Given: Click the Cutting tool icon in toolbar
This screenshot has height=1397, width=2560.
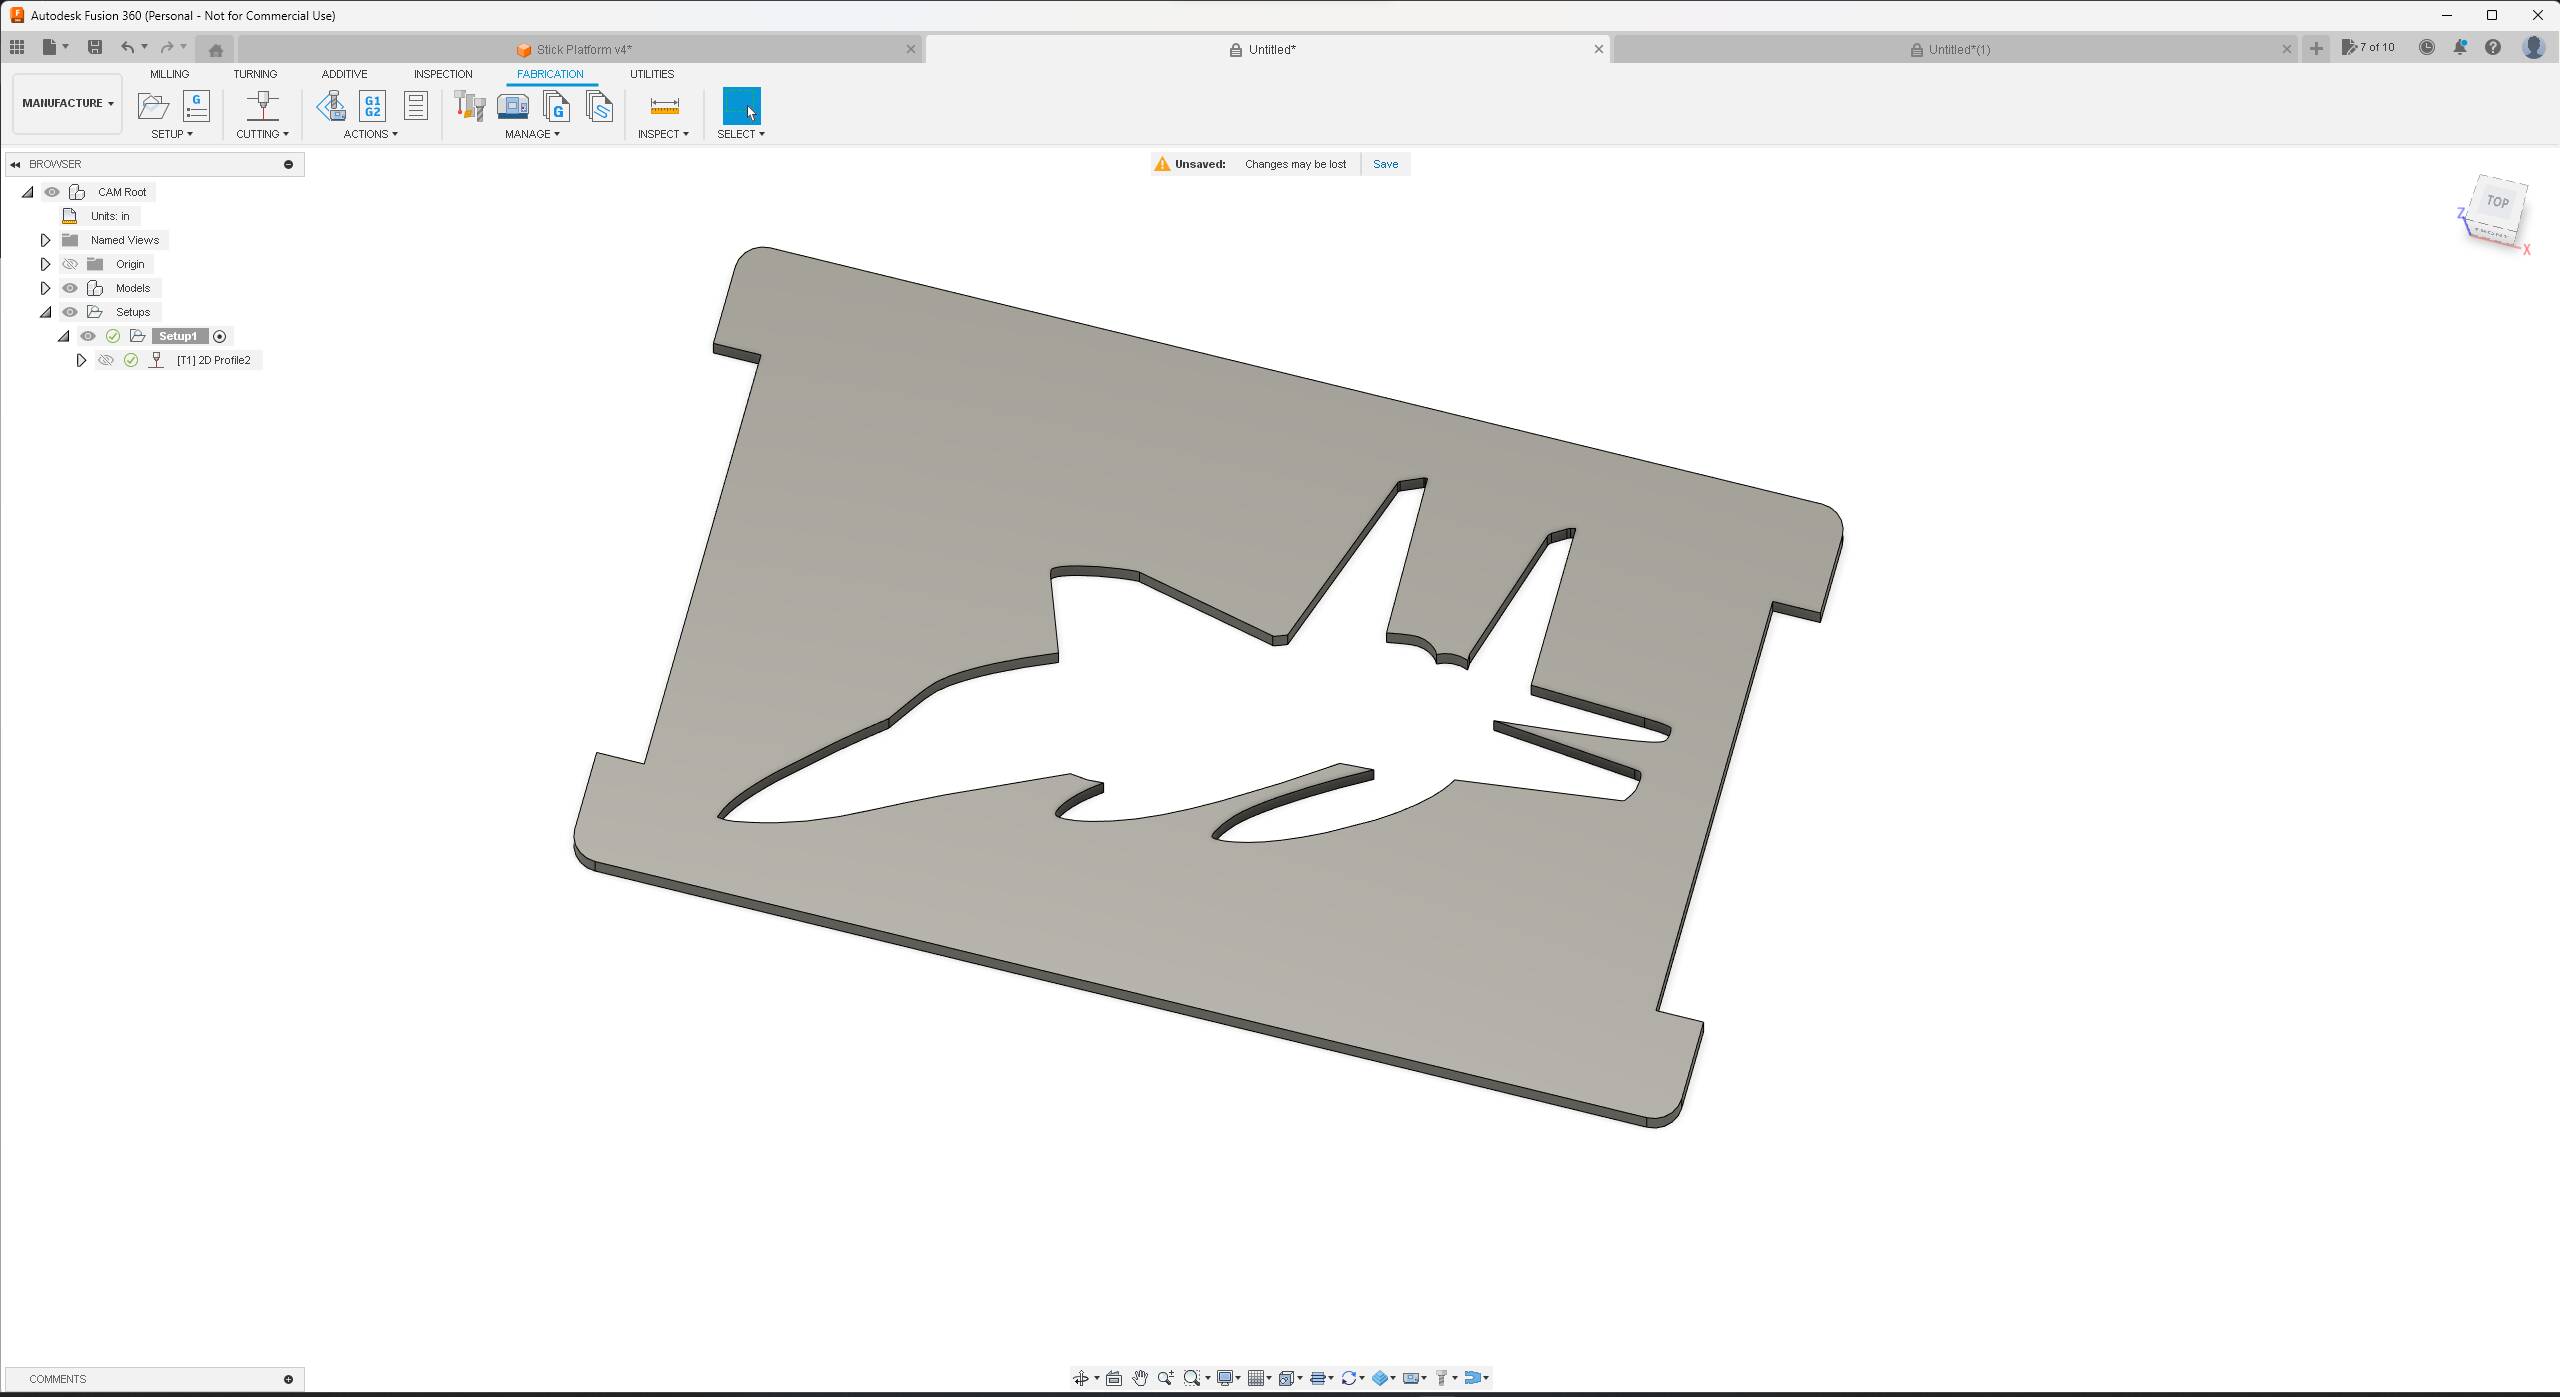Looking at the screenshot, I should 263,106.
